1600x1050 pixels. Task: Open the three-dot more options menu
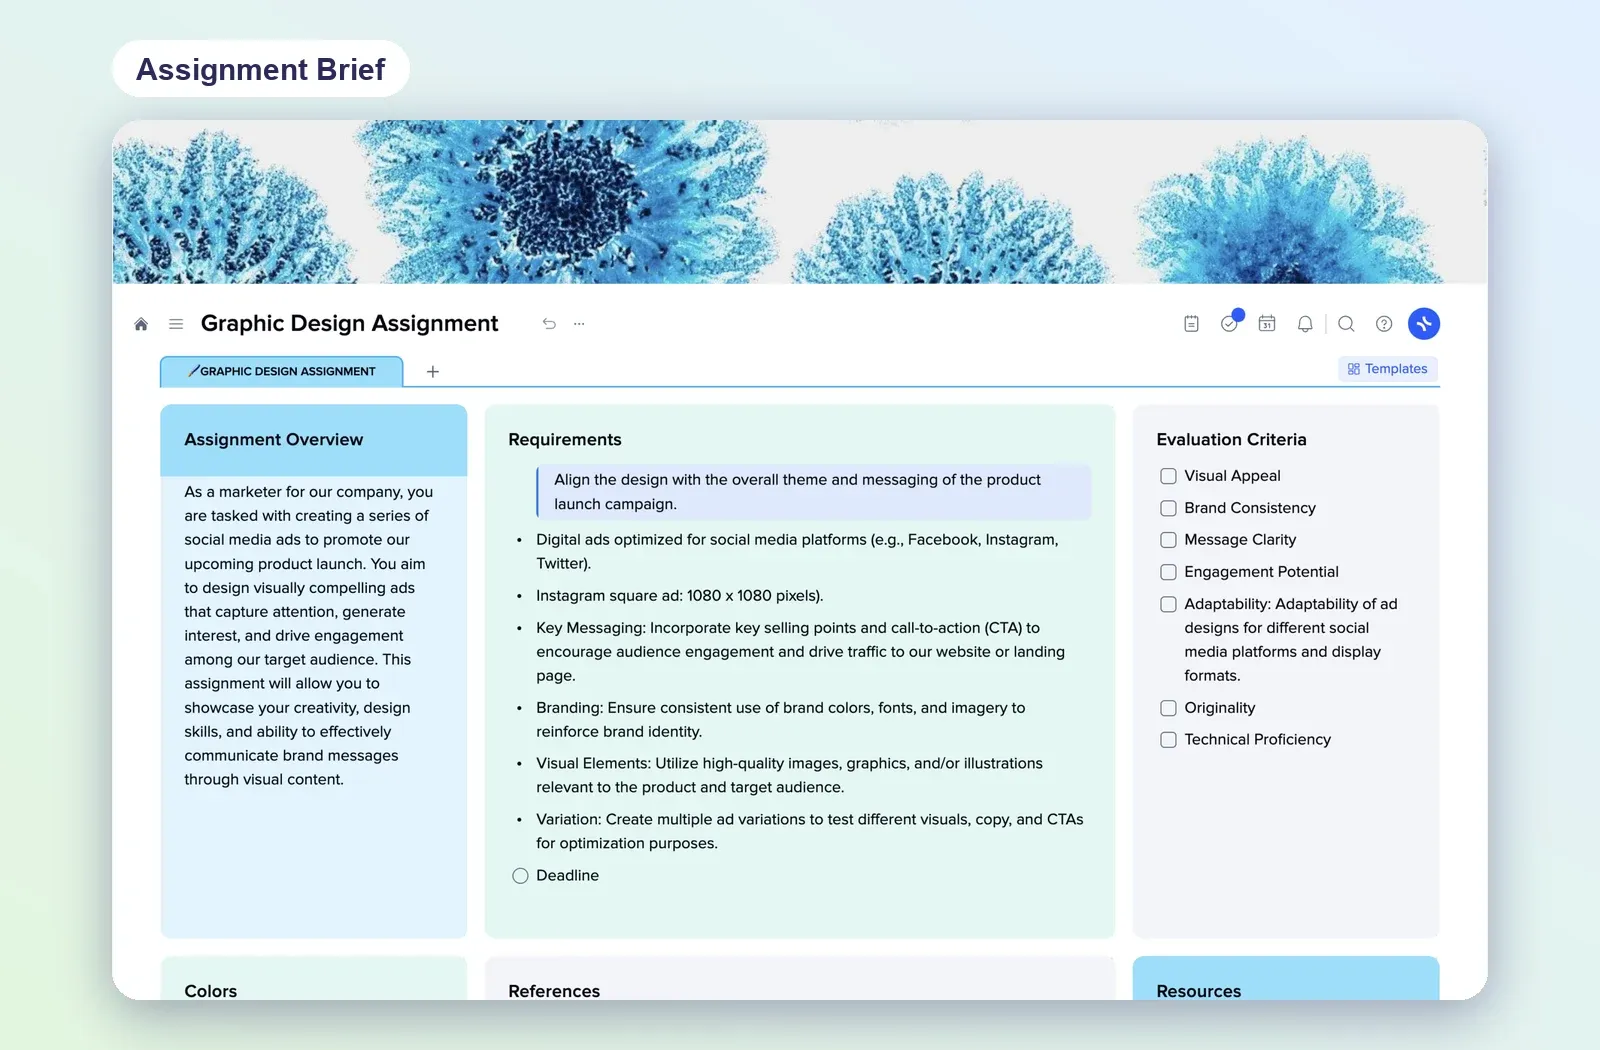[579, 324]
